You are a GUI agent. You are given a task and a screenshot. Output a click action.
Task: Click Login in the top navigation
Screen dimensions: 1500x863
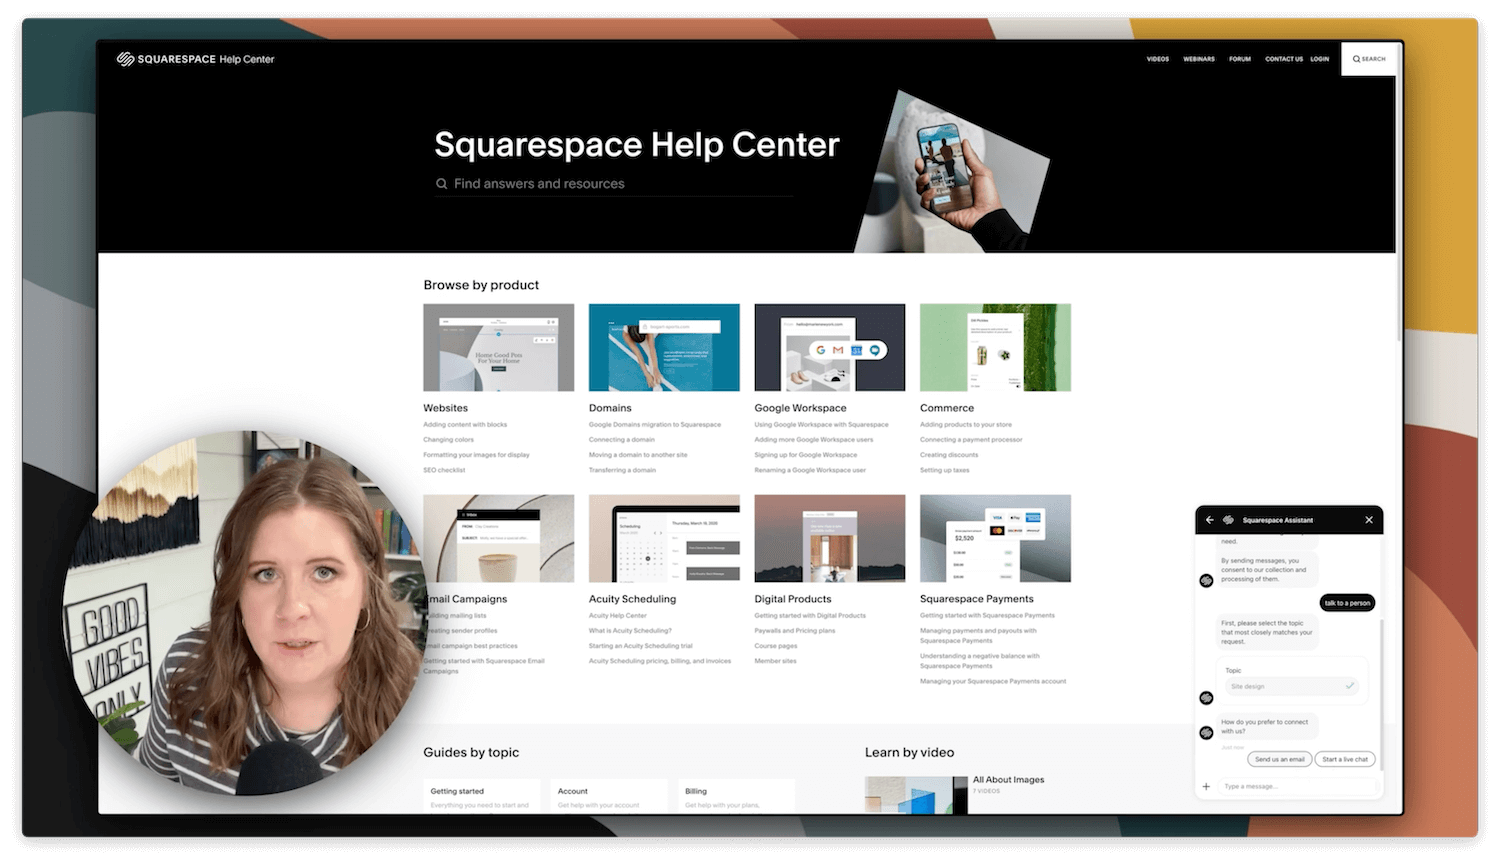point(1320,59)
